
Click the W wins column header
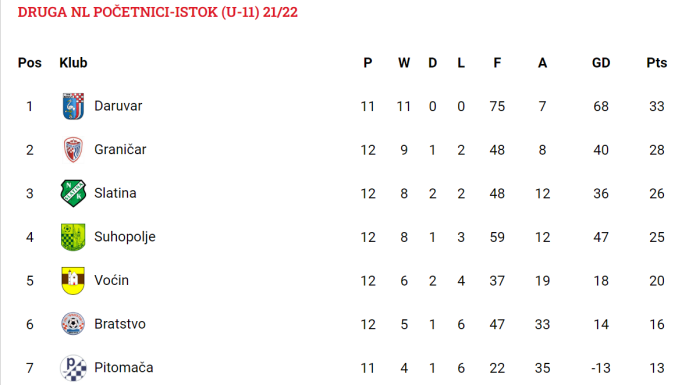point(404,63)
